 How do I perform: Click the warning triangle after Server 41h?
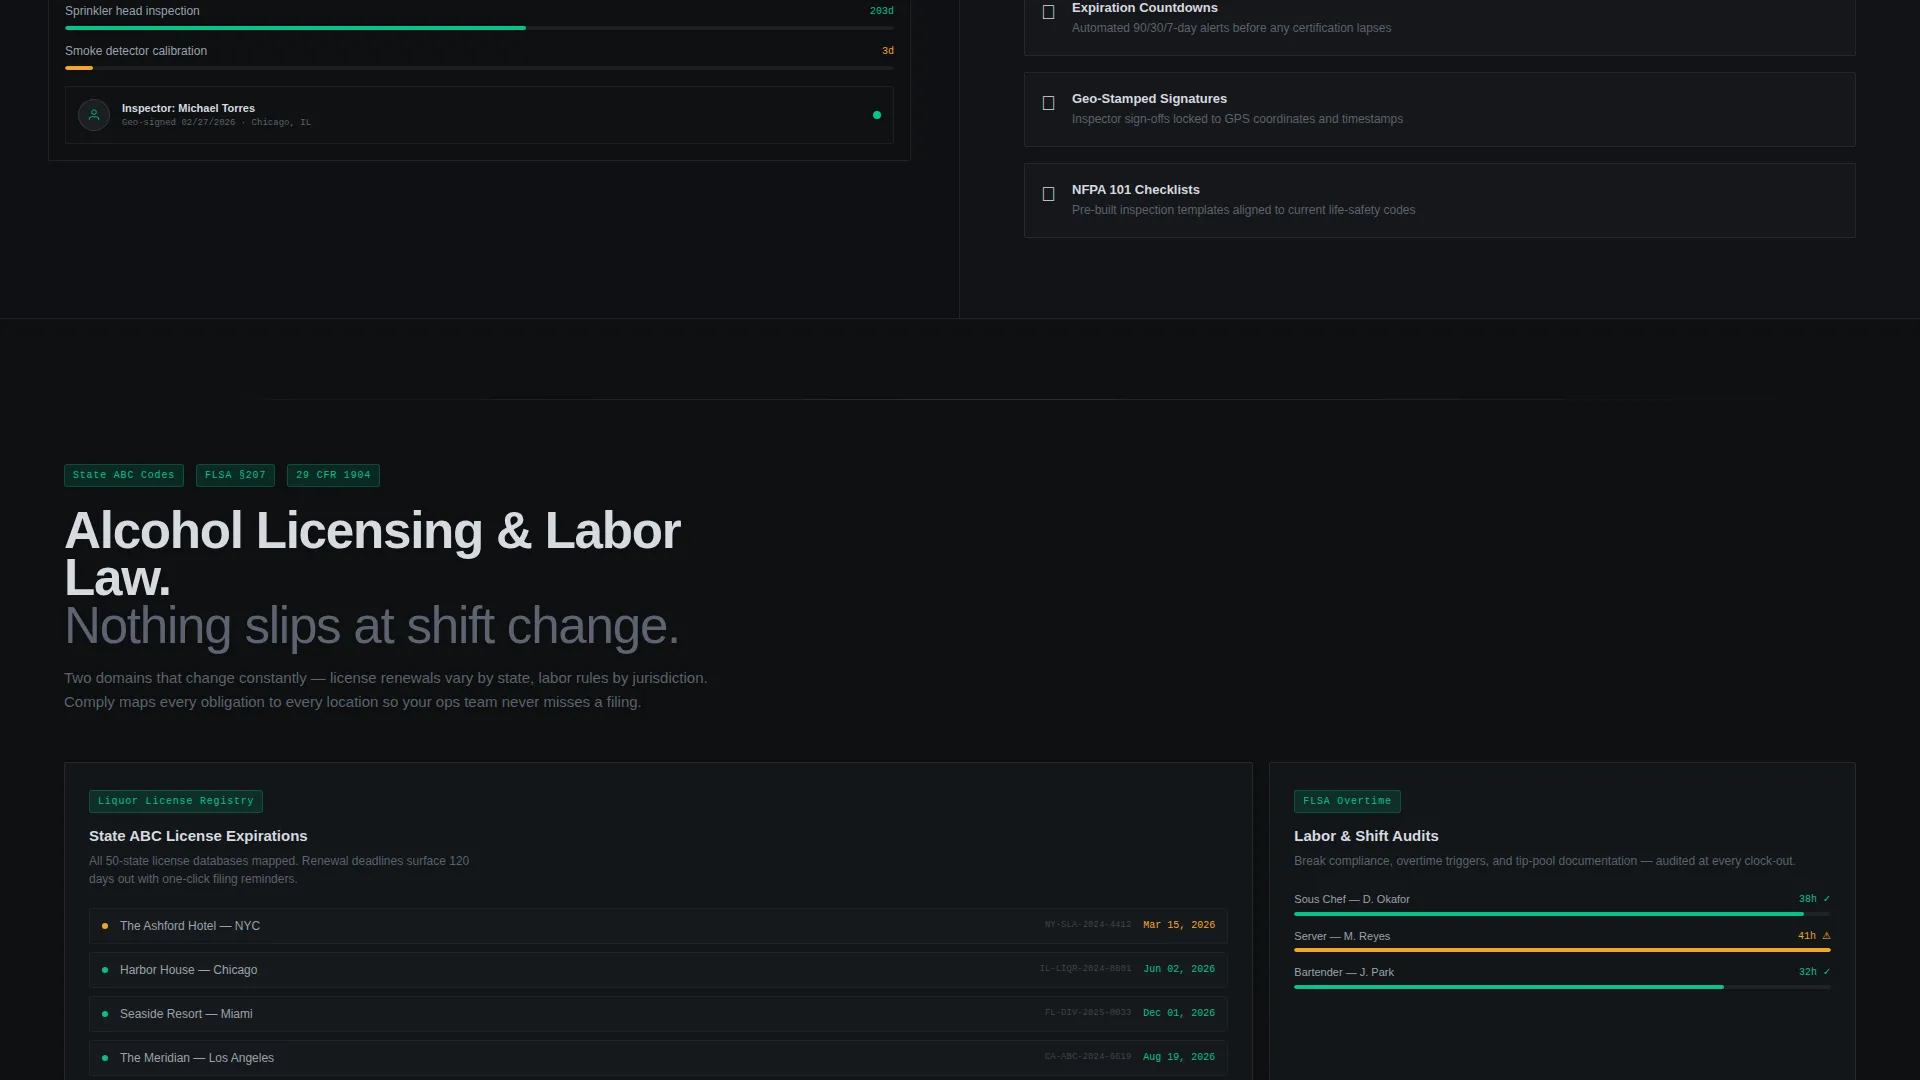coord(1827,936)
